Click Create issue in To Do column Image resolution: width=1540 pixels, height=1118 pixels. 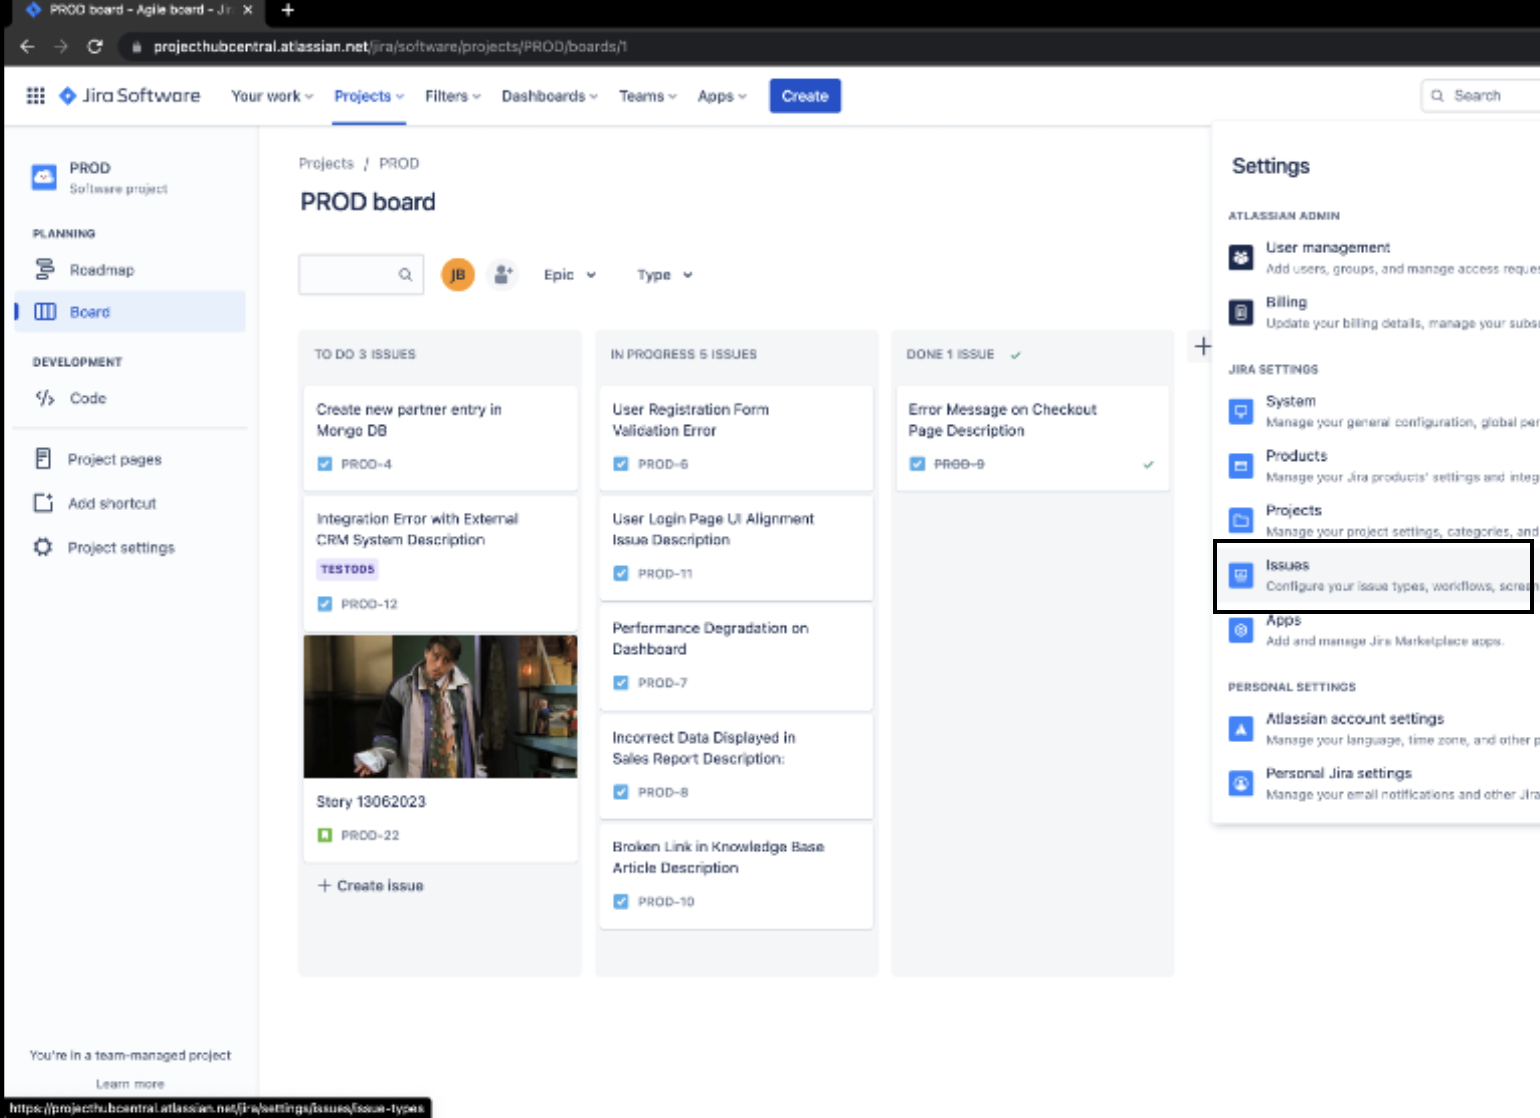click(x=371, y=886)
